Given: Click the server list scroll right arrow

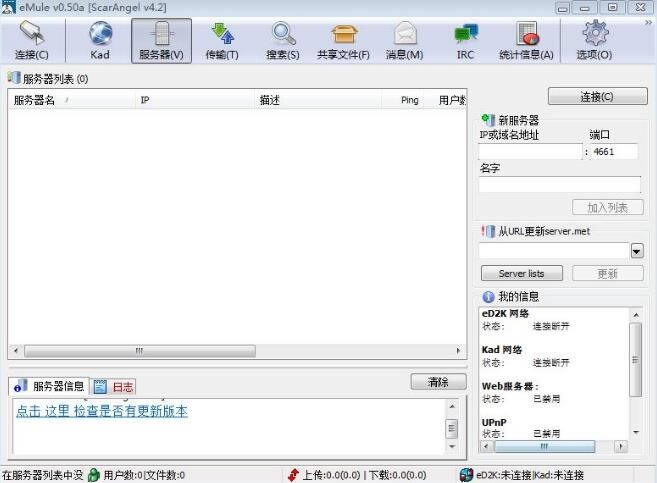Looking at the screenshot, I should pos(458,351).
